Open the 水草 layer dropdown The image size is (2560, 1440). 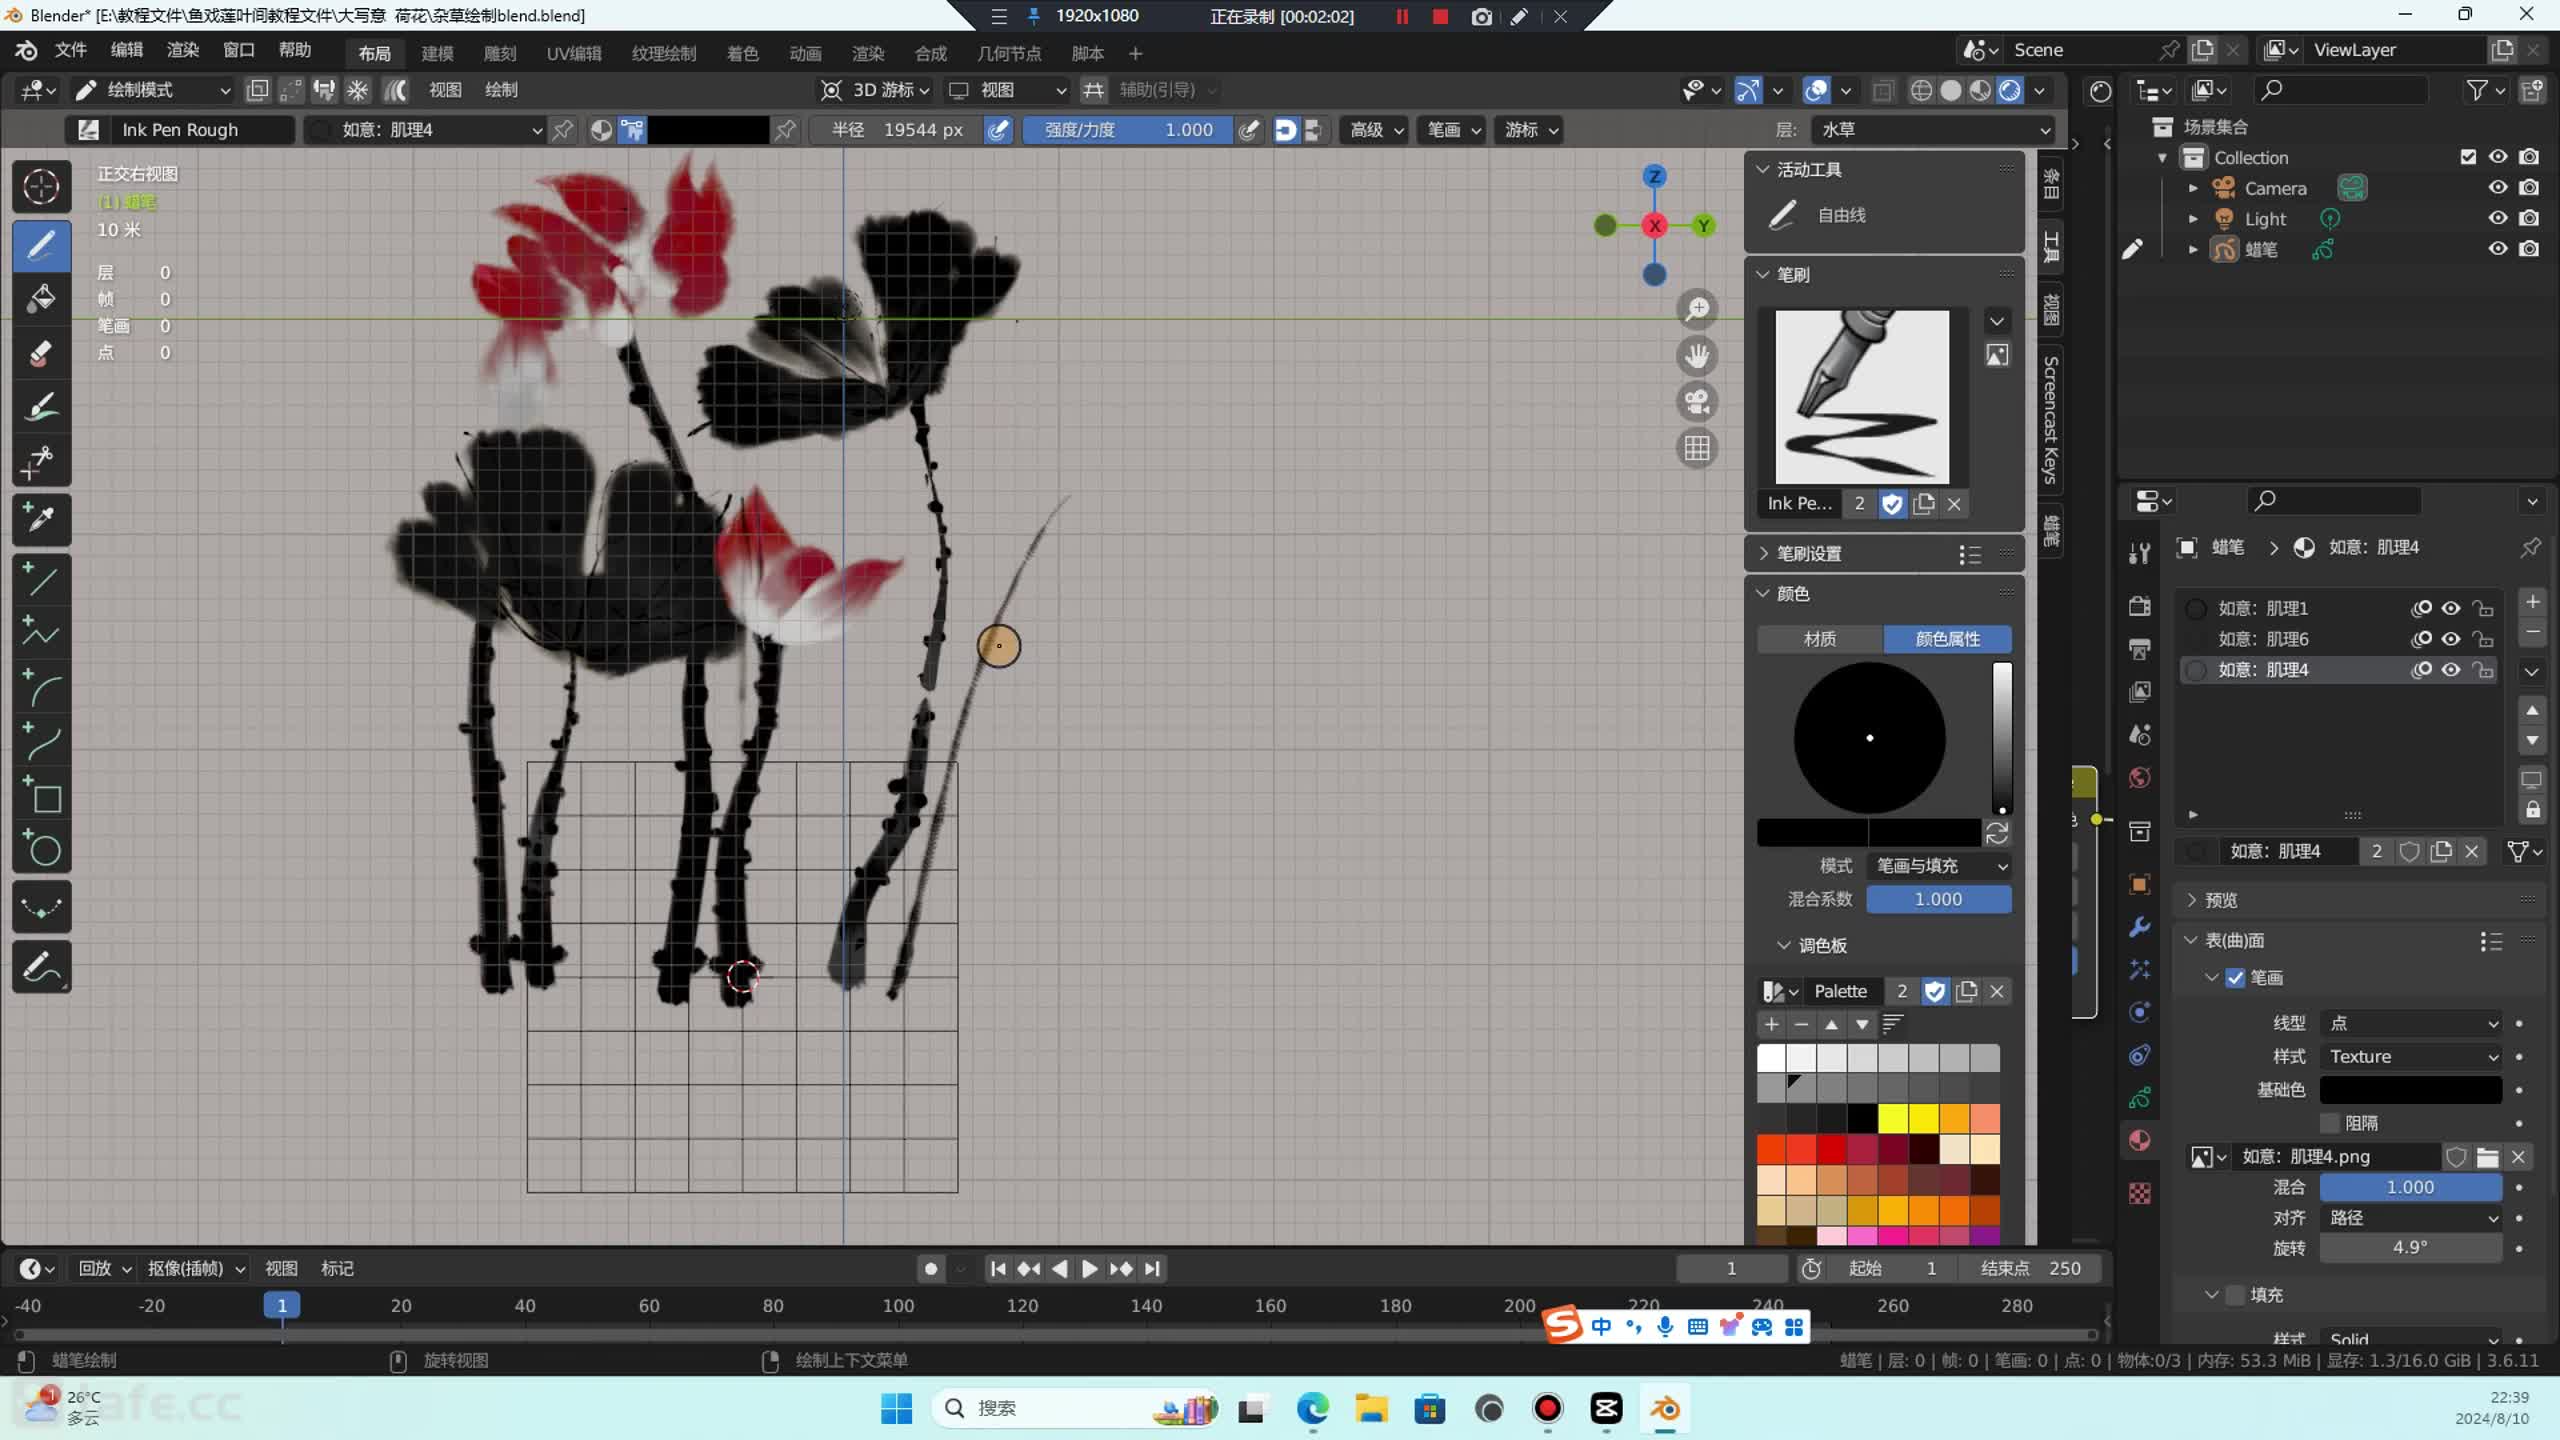click(x=1931, y=130)
